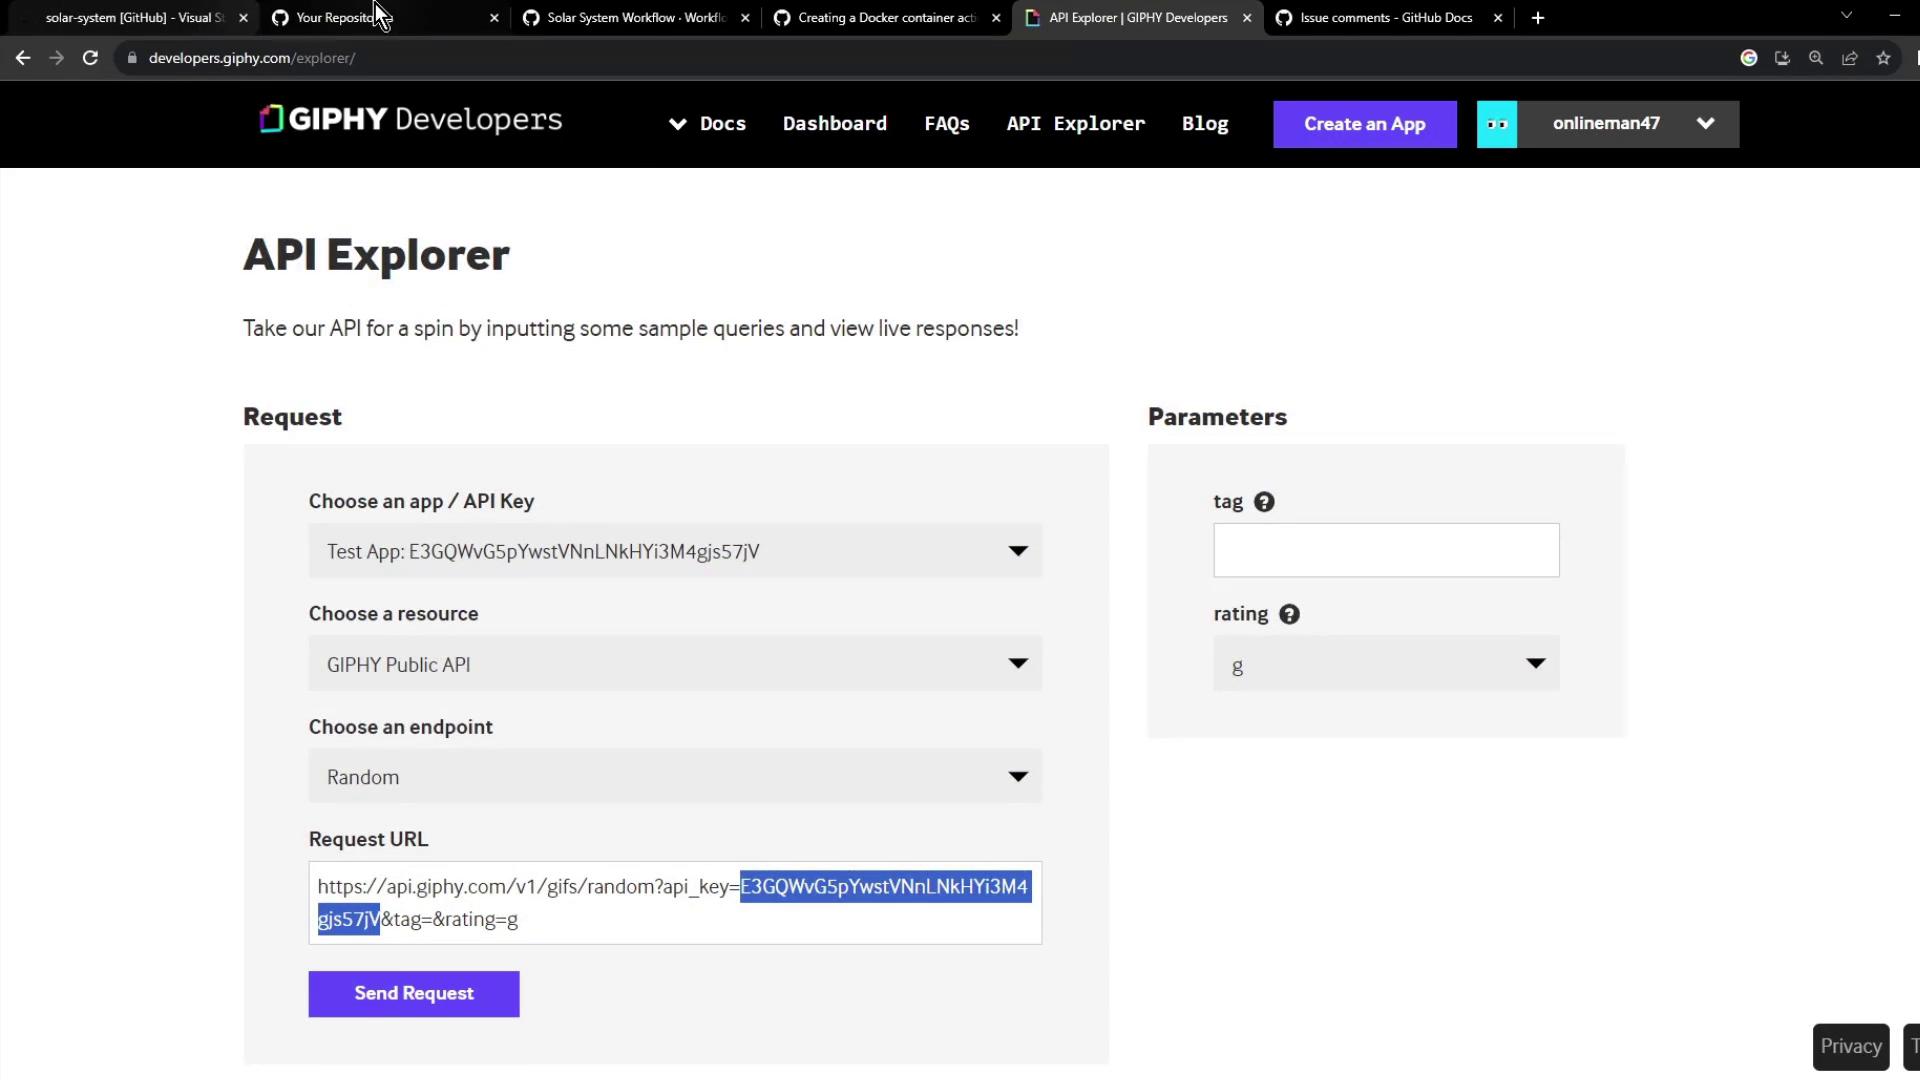
Task: Open the Choose a resource dropdown
Action: pyautogui.click(x=675, y=664)
